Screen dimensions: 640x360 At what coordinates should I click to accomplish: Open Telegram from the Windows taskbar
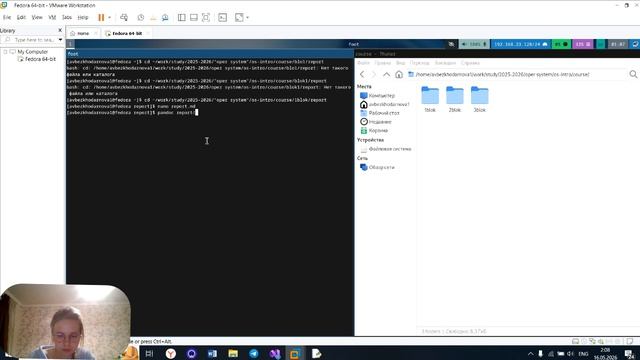253,353
